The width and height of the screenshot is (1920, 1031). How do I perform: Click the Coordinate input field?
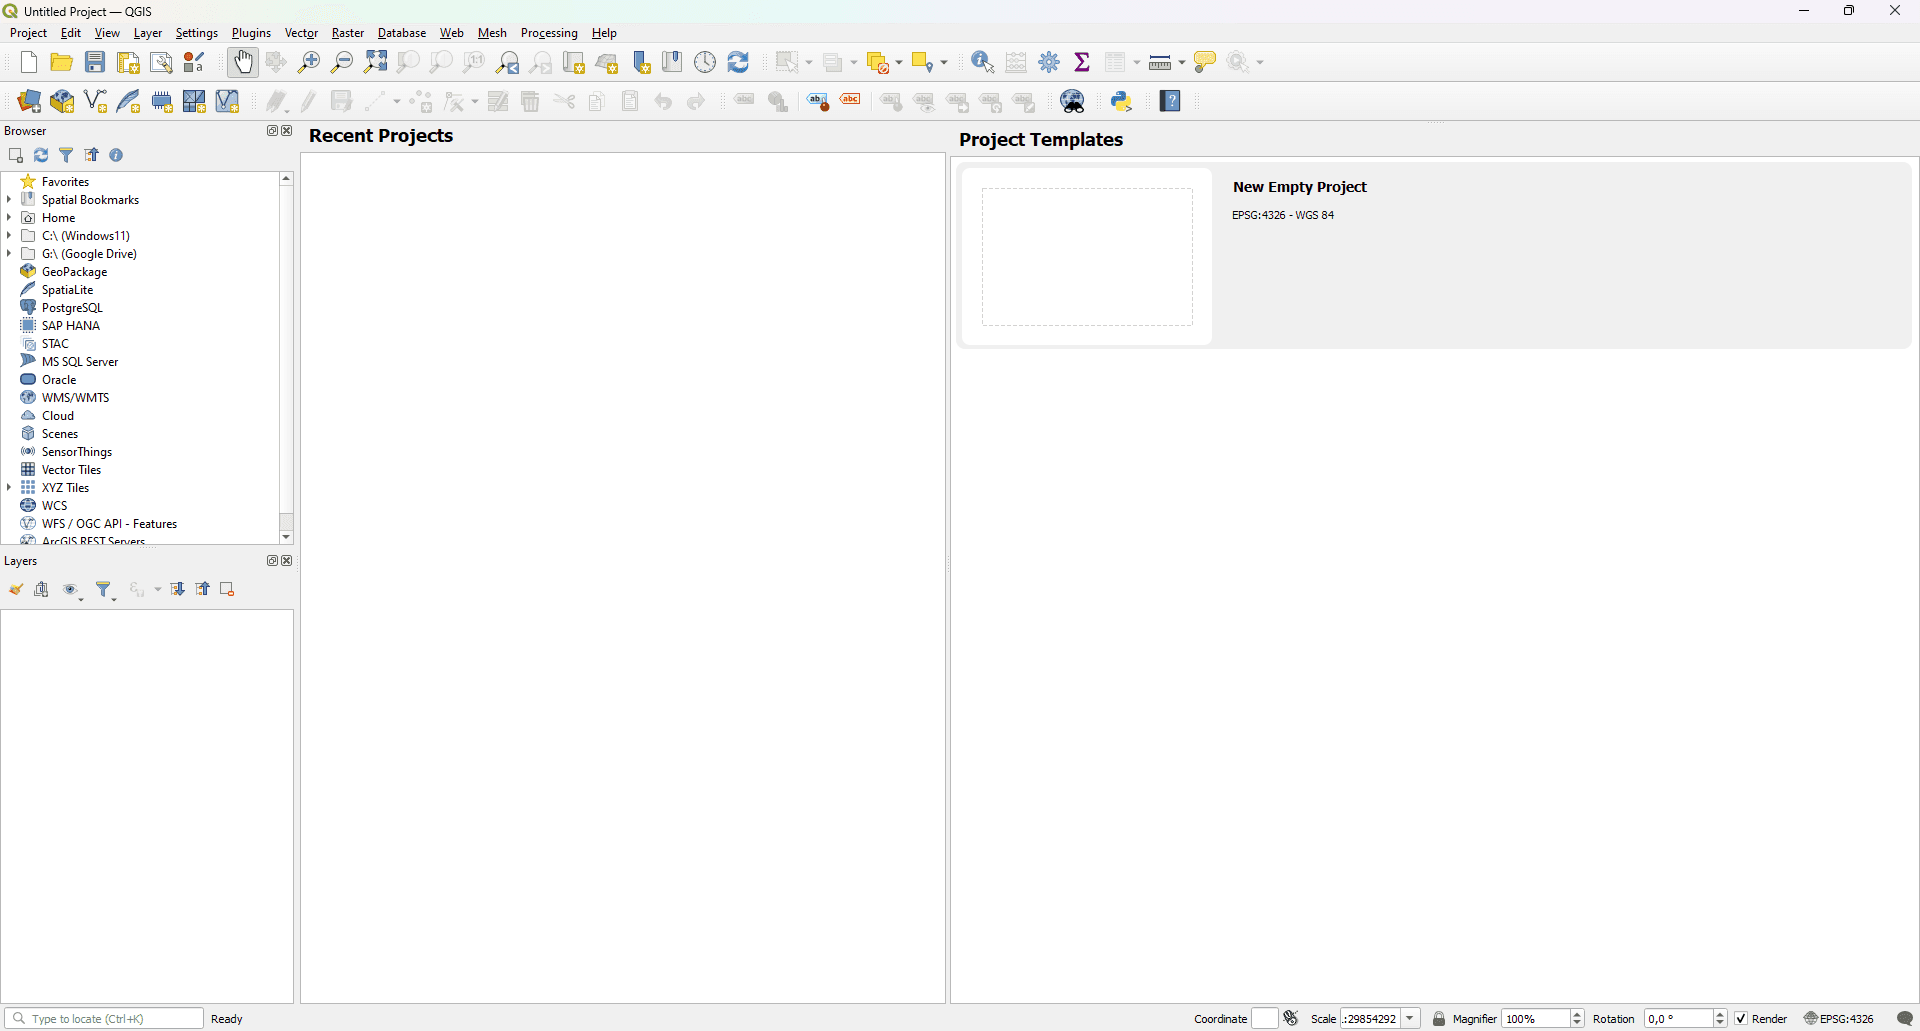(1265, 1019)
